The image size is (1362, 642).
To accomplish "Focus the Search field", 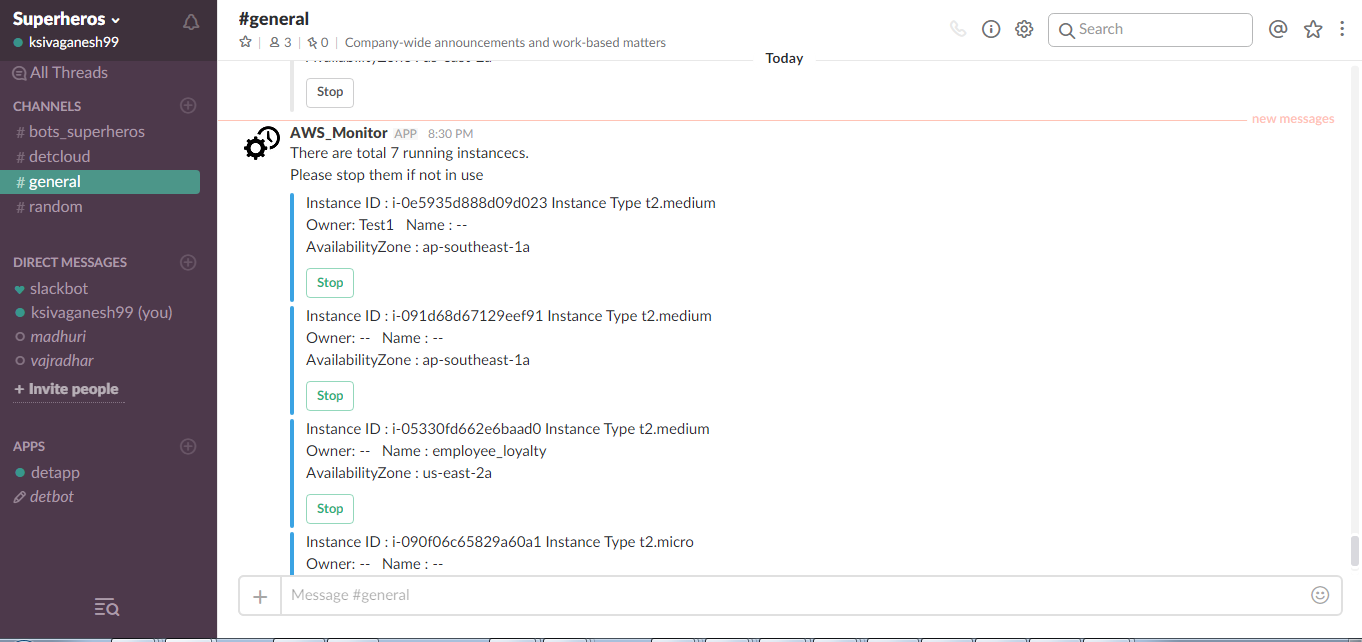I will point(1150,29).
